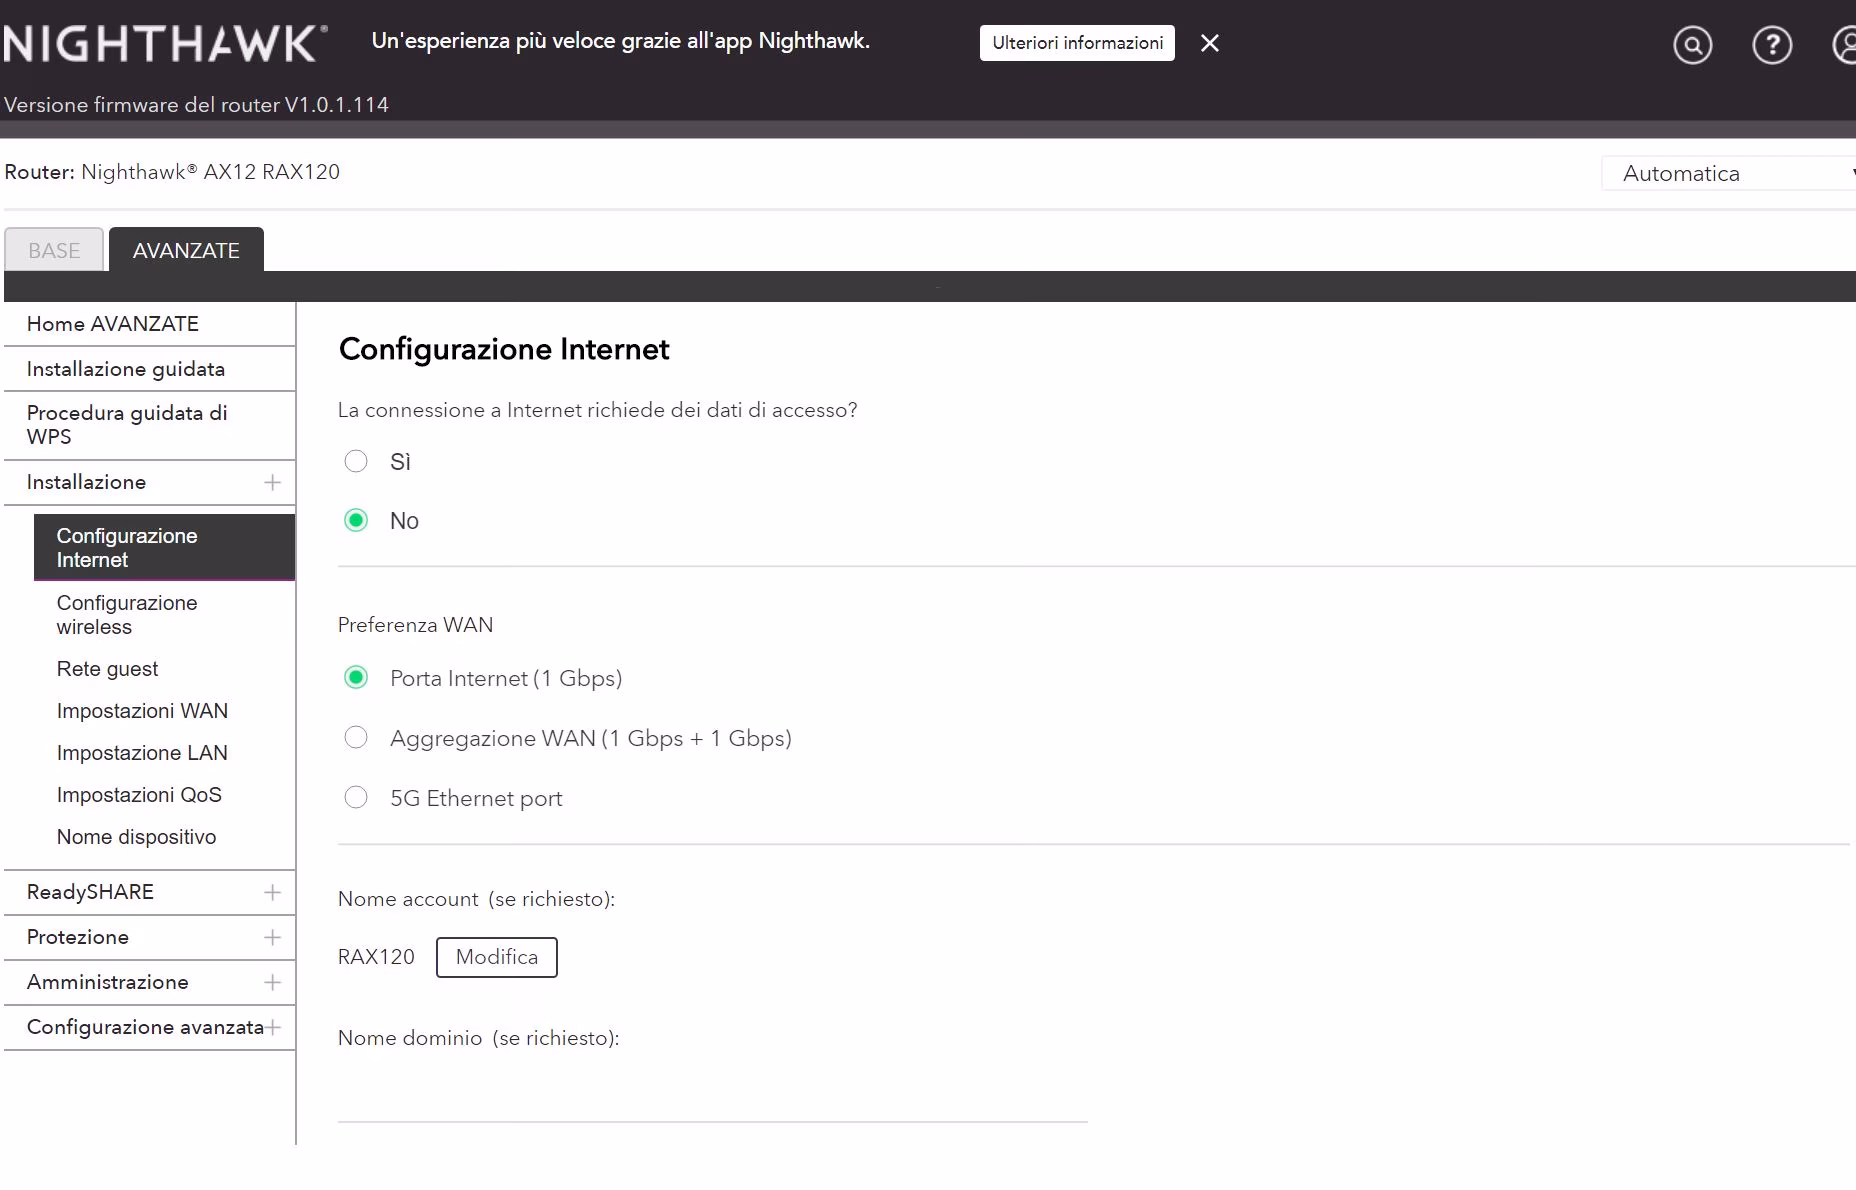
Task: Open Installazione guidata menu item
Action: [150, 369]
